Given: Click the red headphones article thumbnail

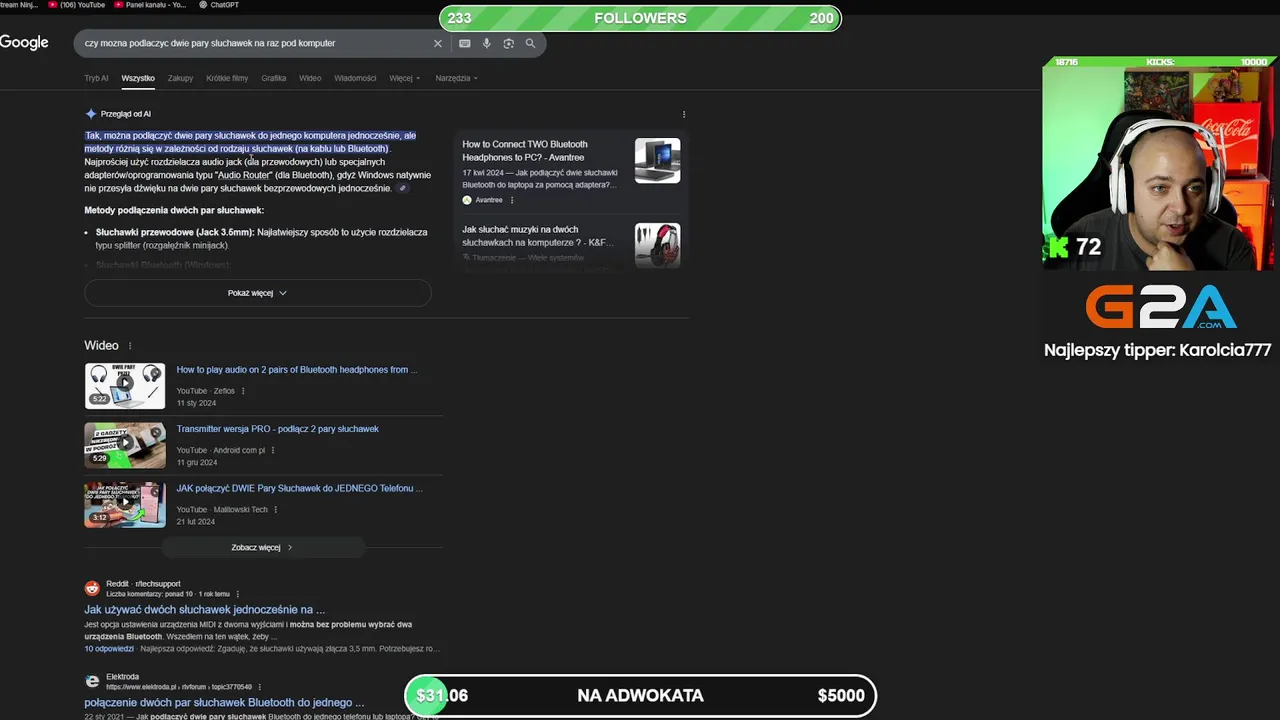Looking at the screenshot, I should (657, 246).
